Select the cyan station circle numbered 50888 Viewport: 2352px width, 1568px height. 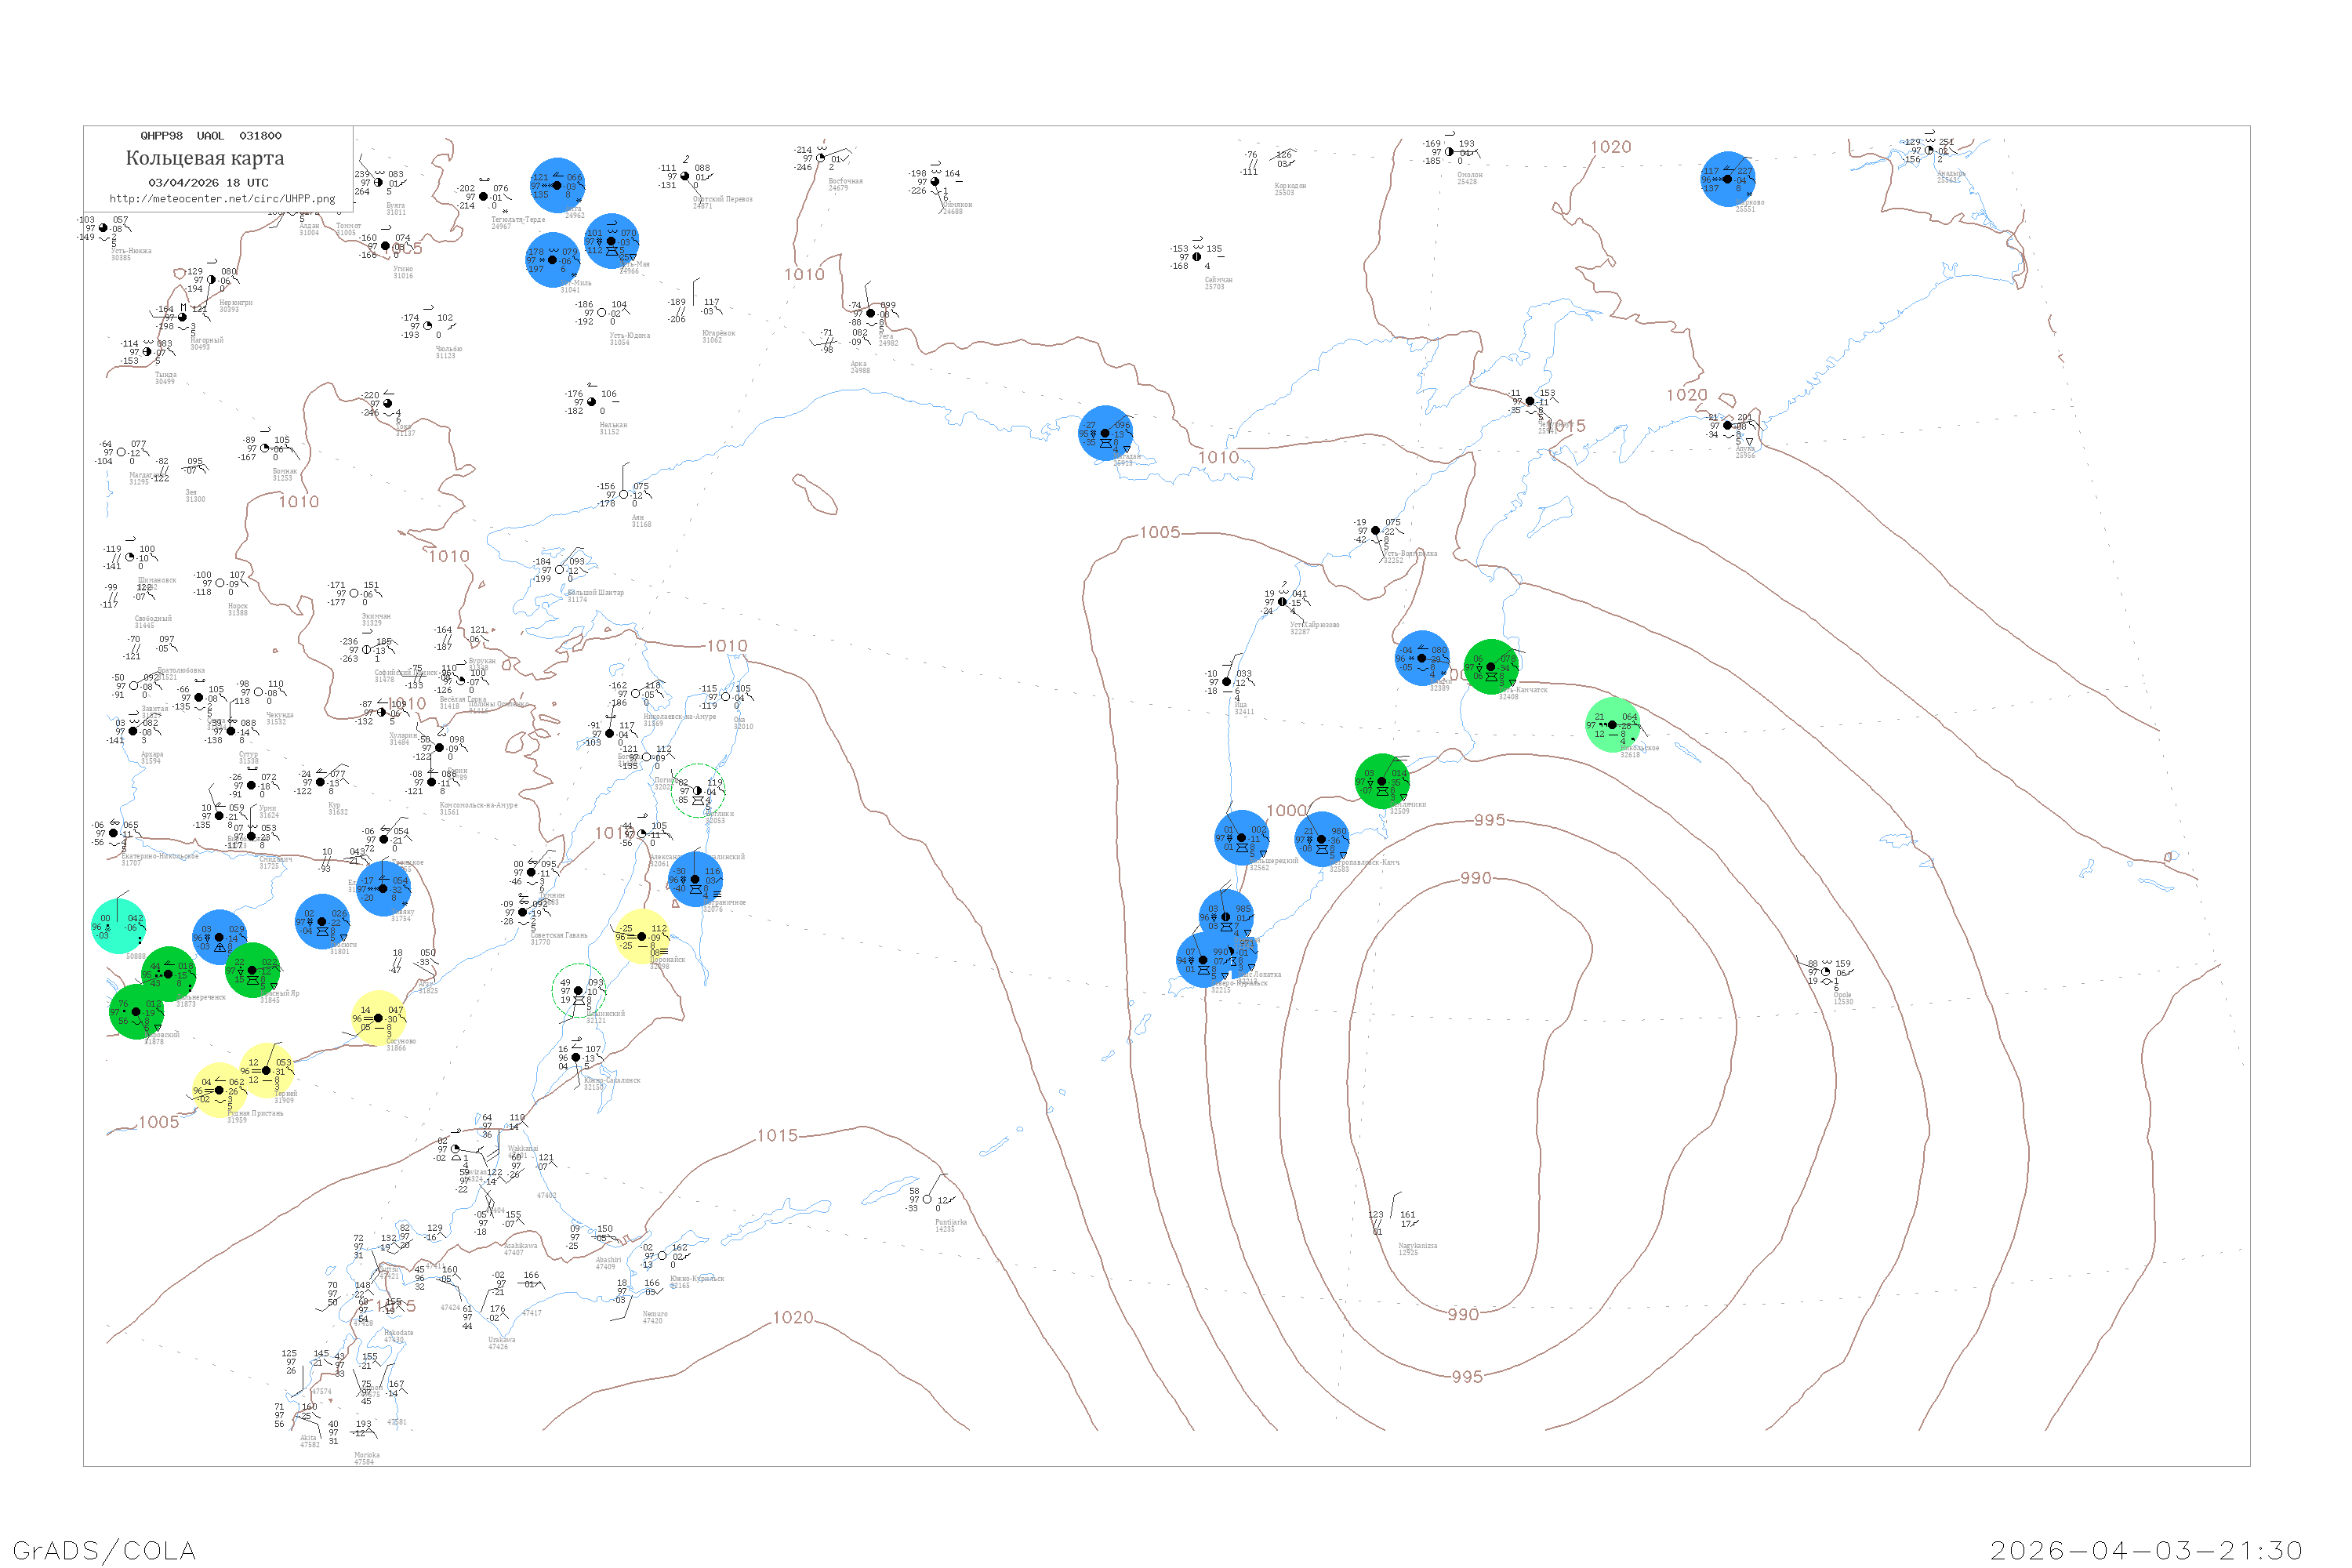[118, 927]
